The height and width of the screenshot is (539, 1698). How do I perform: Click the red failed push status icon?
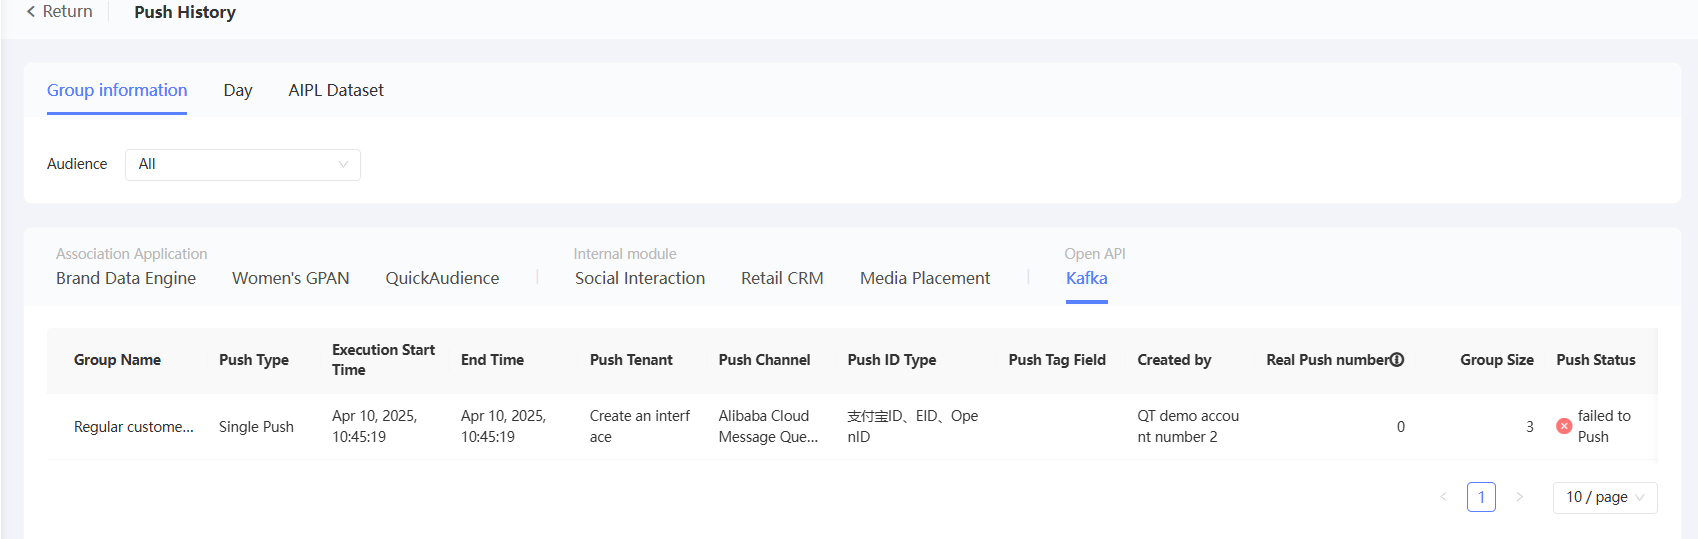1564,426
